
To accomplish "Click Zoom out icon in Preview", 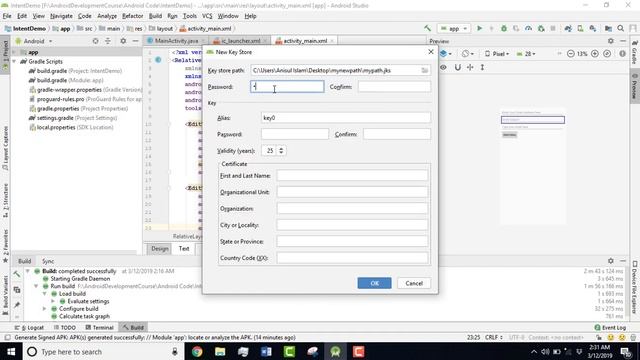I will 571,54.
